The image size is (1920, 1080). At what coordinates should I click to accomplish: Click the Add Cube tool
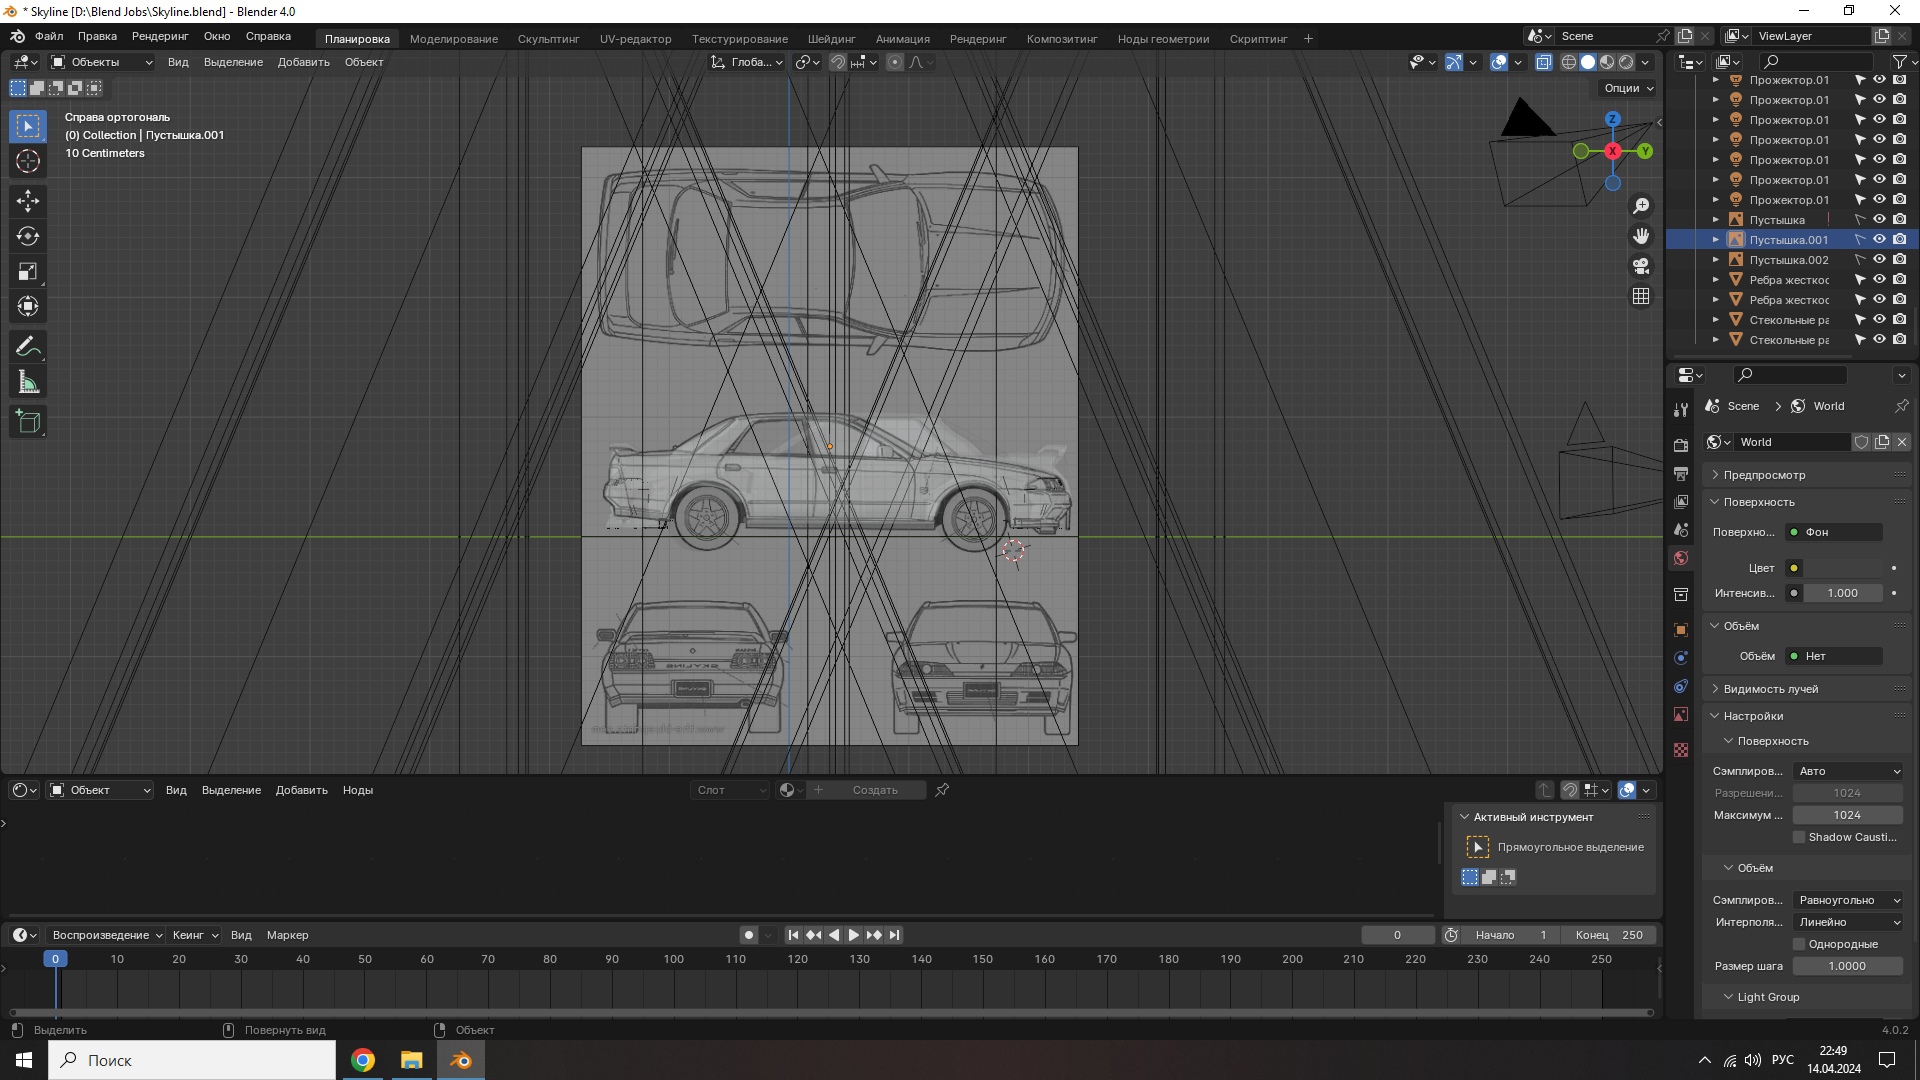tap(28, 422)
